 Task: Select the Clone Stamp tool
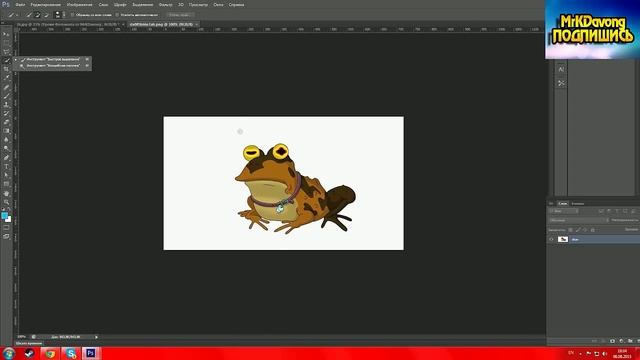(6, 104)
